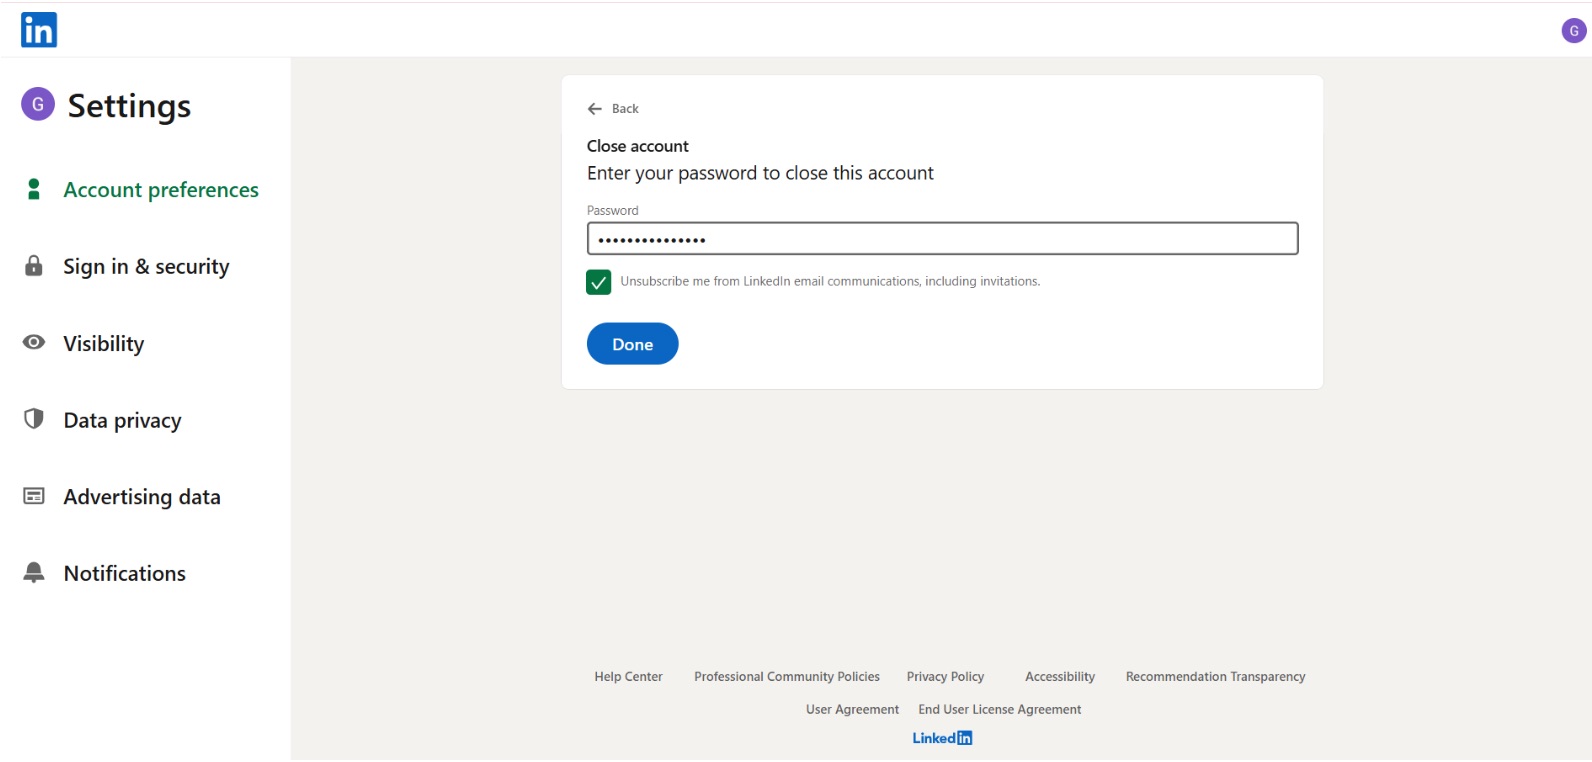Click the Data privacy shield icon
This screenshot has width=1592, height=762.
[34, 419]
